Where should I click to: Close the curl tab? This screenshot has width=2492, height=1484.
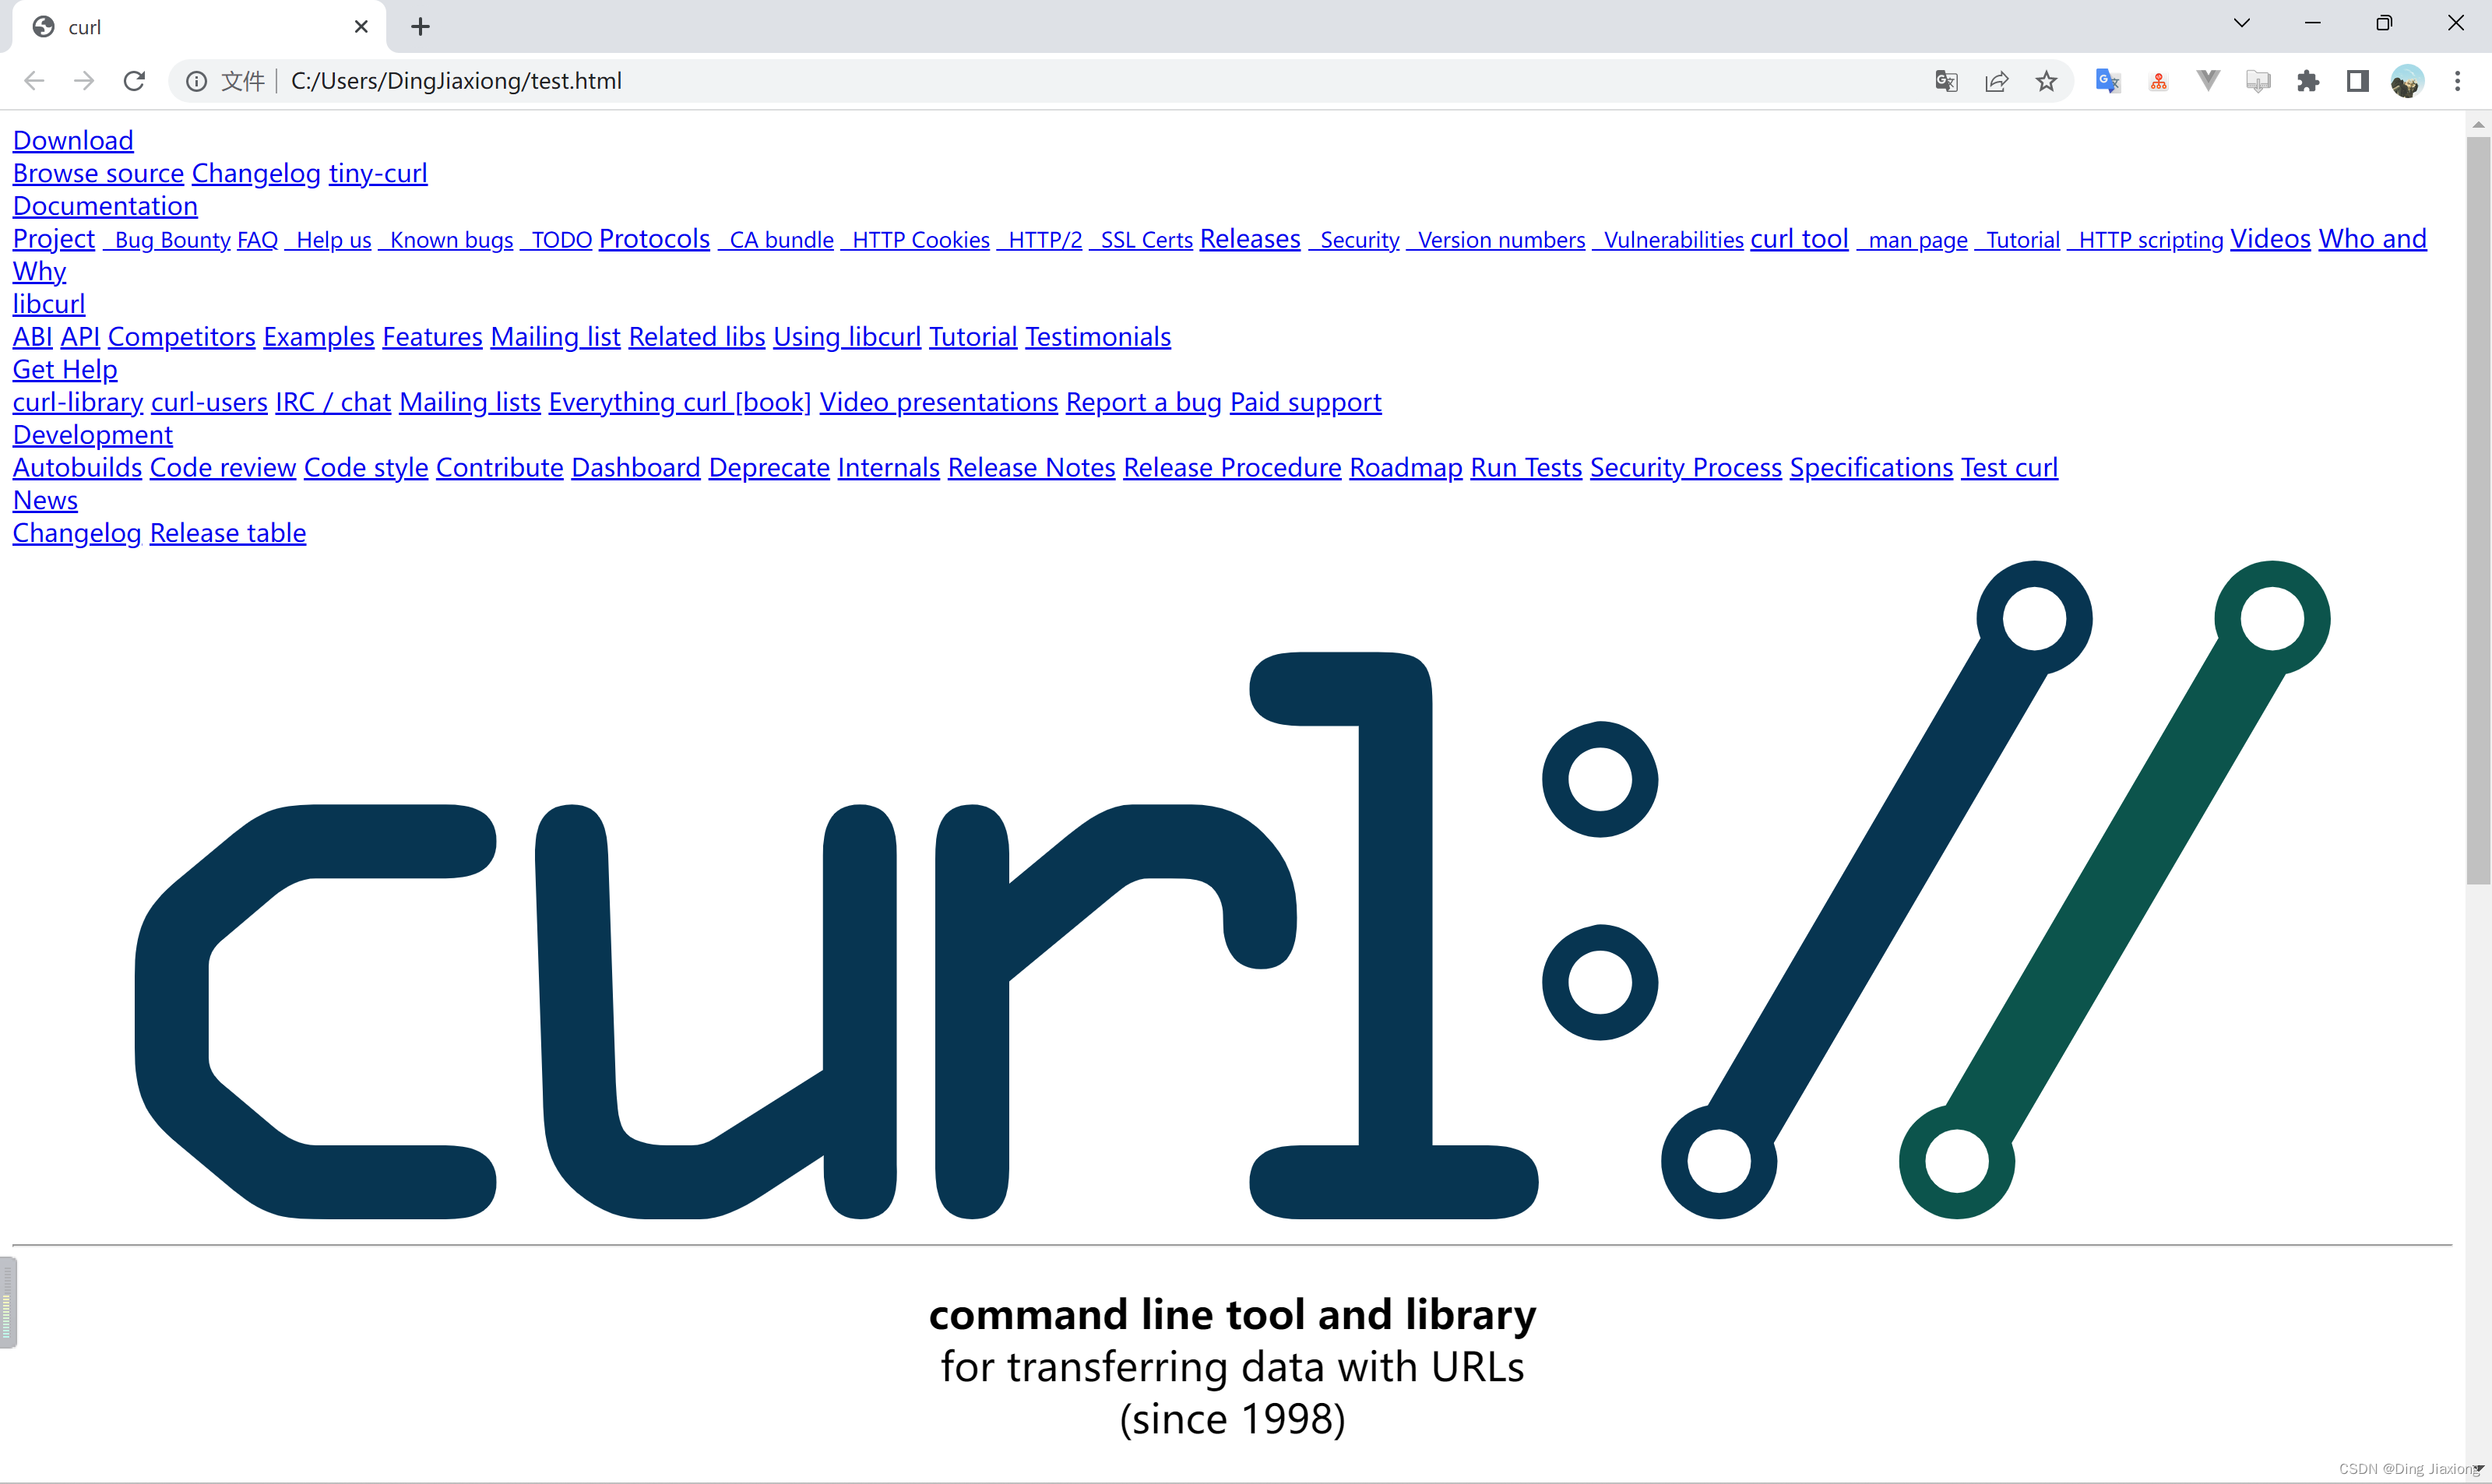pyautogui.click(x=361, y=27)
